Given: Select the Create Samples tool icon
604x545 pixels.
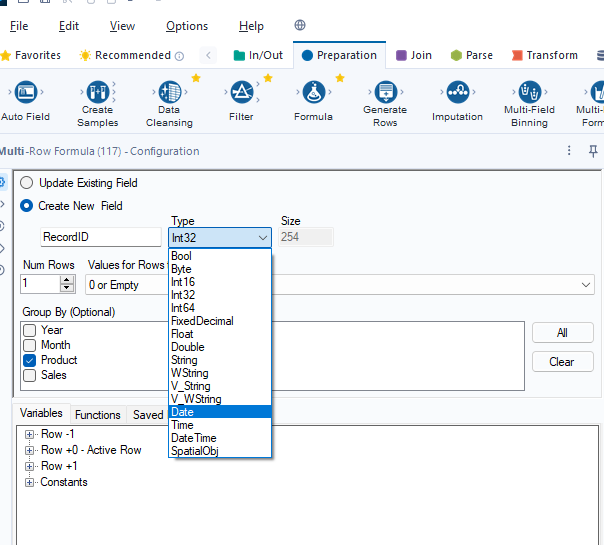Looking at the screenshot, I should click(97, 92).
